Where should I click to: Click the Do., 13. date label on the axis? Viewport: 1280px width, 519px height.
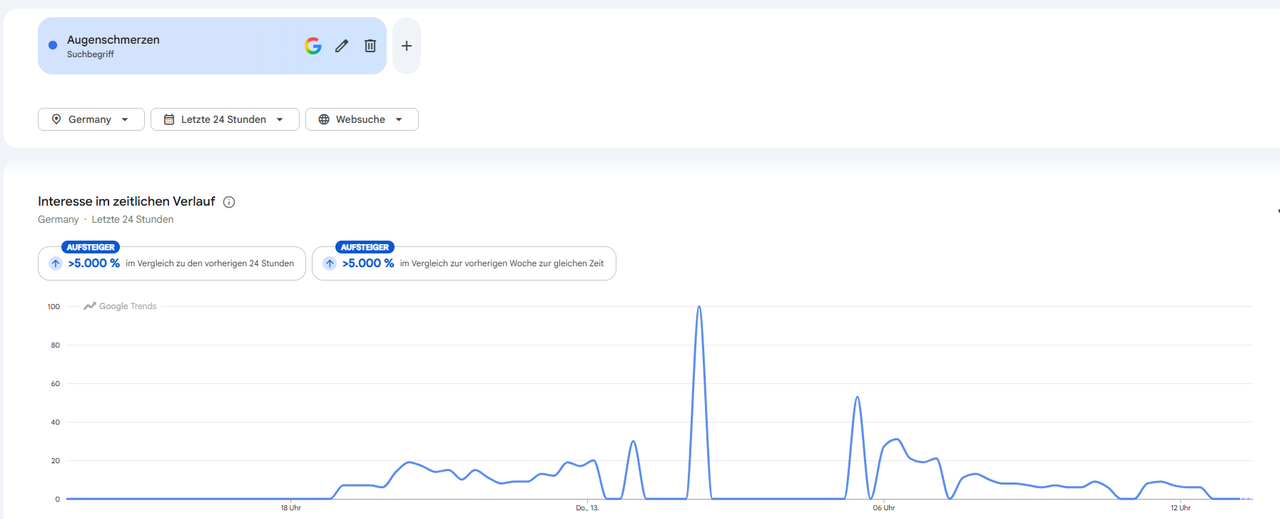588,508
